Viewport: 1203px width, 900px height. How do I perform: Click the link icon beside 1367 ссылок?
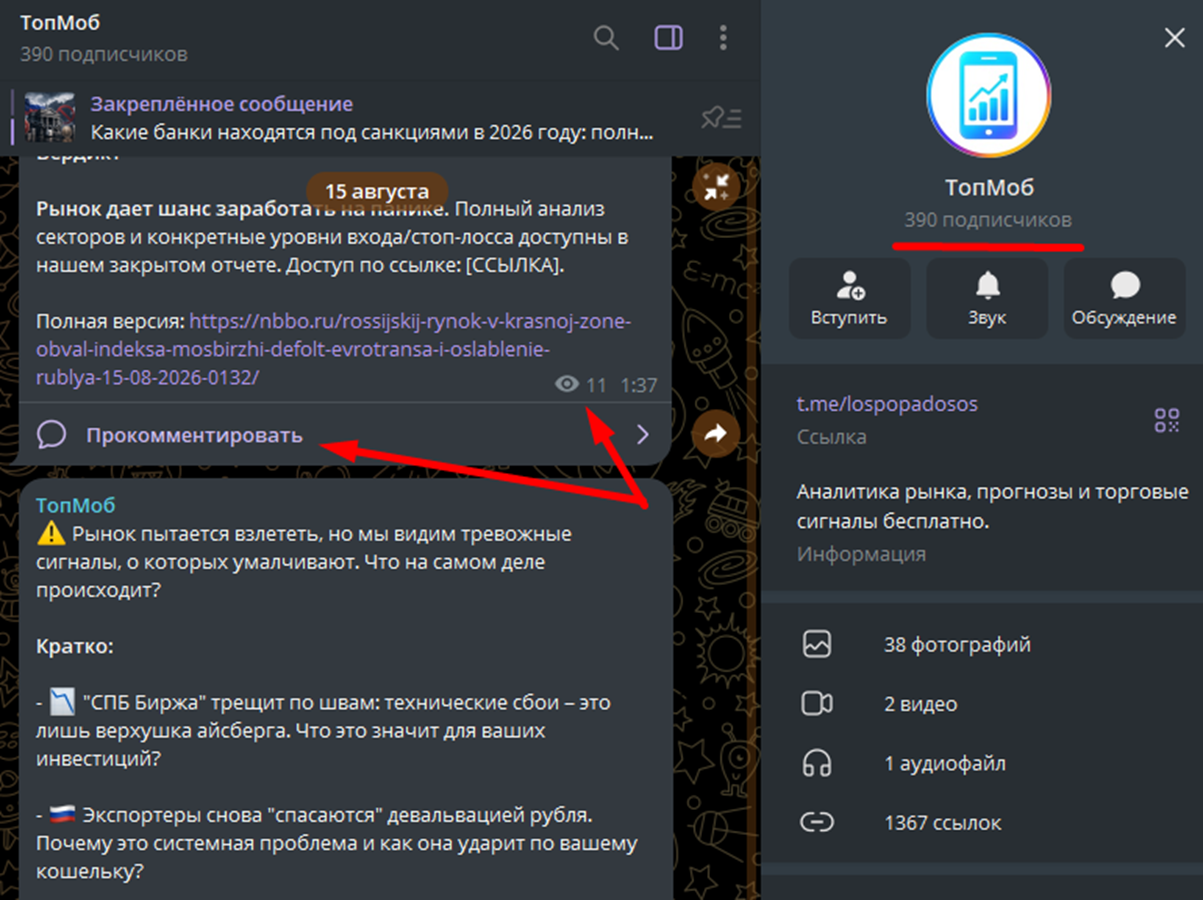(817, 823)
